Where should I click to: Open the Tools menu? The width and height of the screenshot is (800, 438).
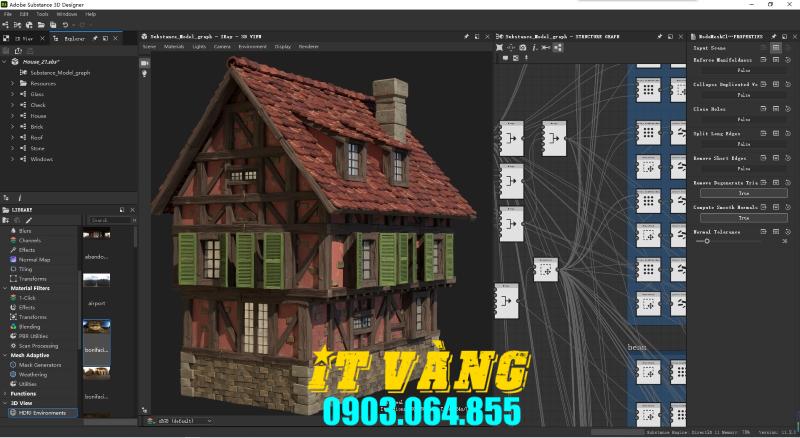point(42,14)
